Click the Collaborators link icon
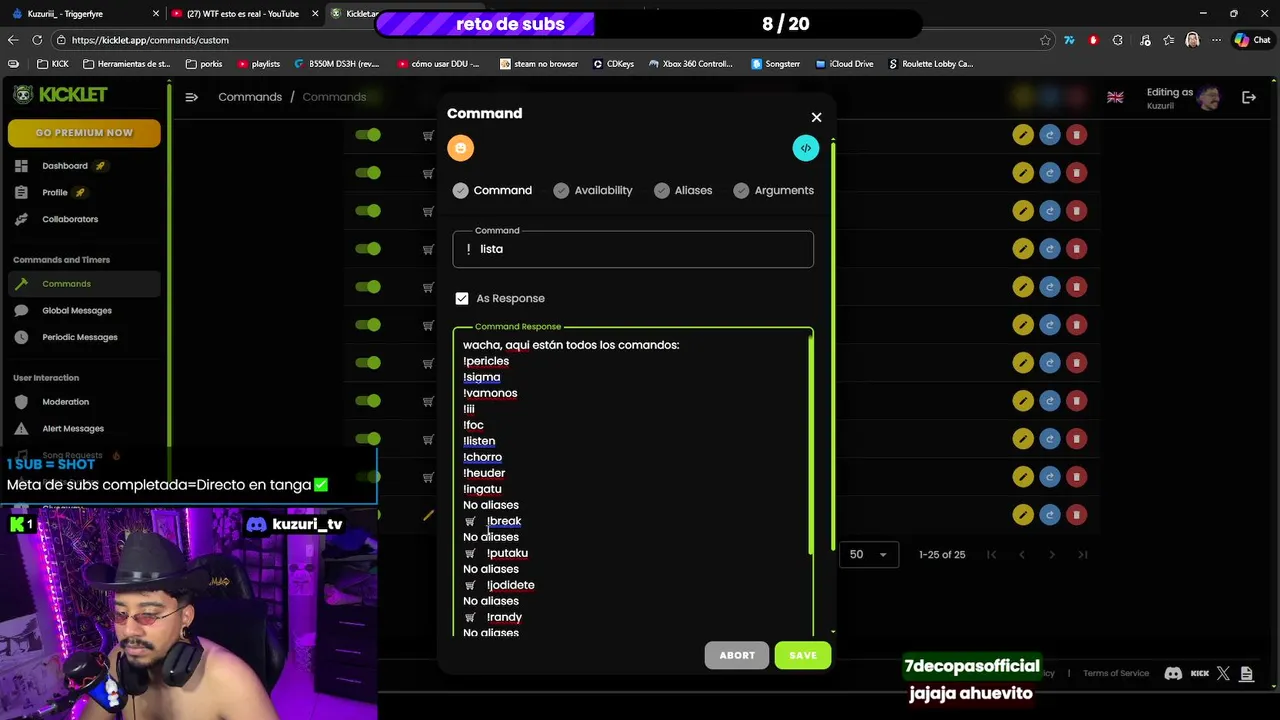The image size is (1280, 720). tap(21, 219)
